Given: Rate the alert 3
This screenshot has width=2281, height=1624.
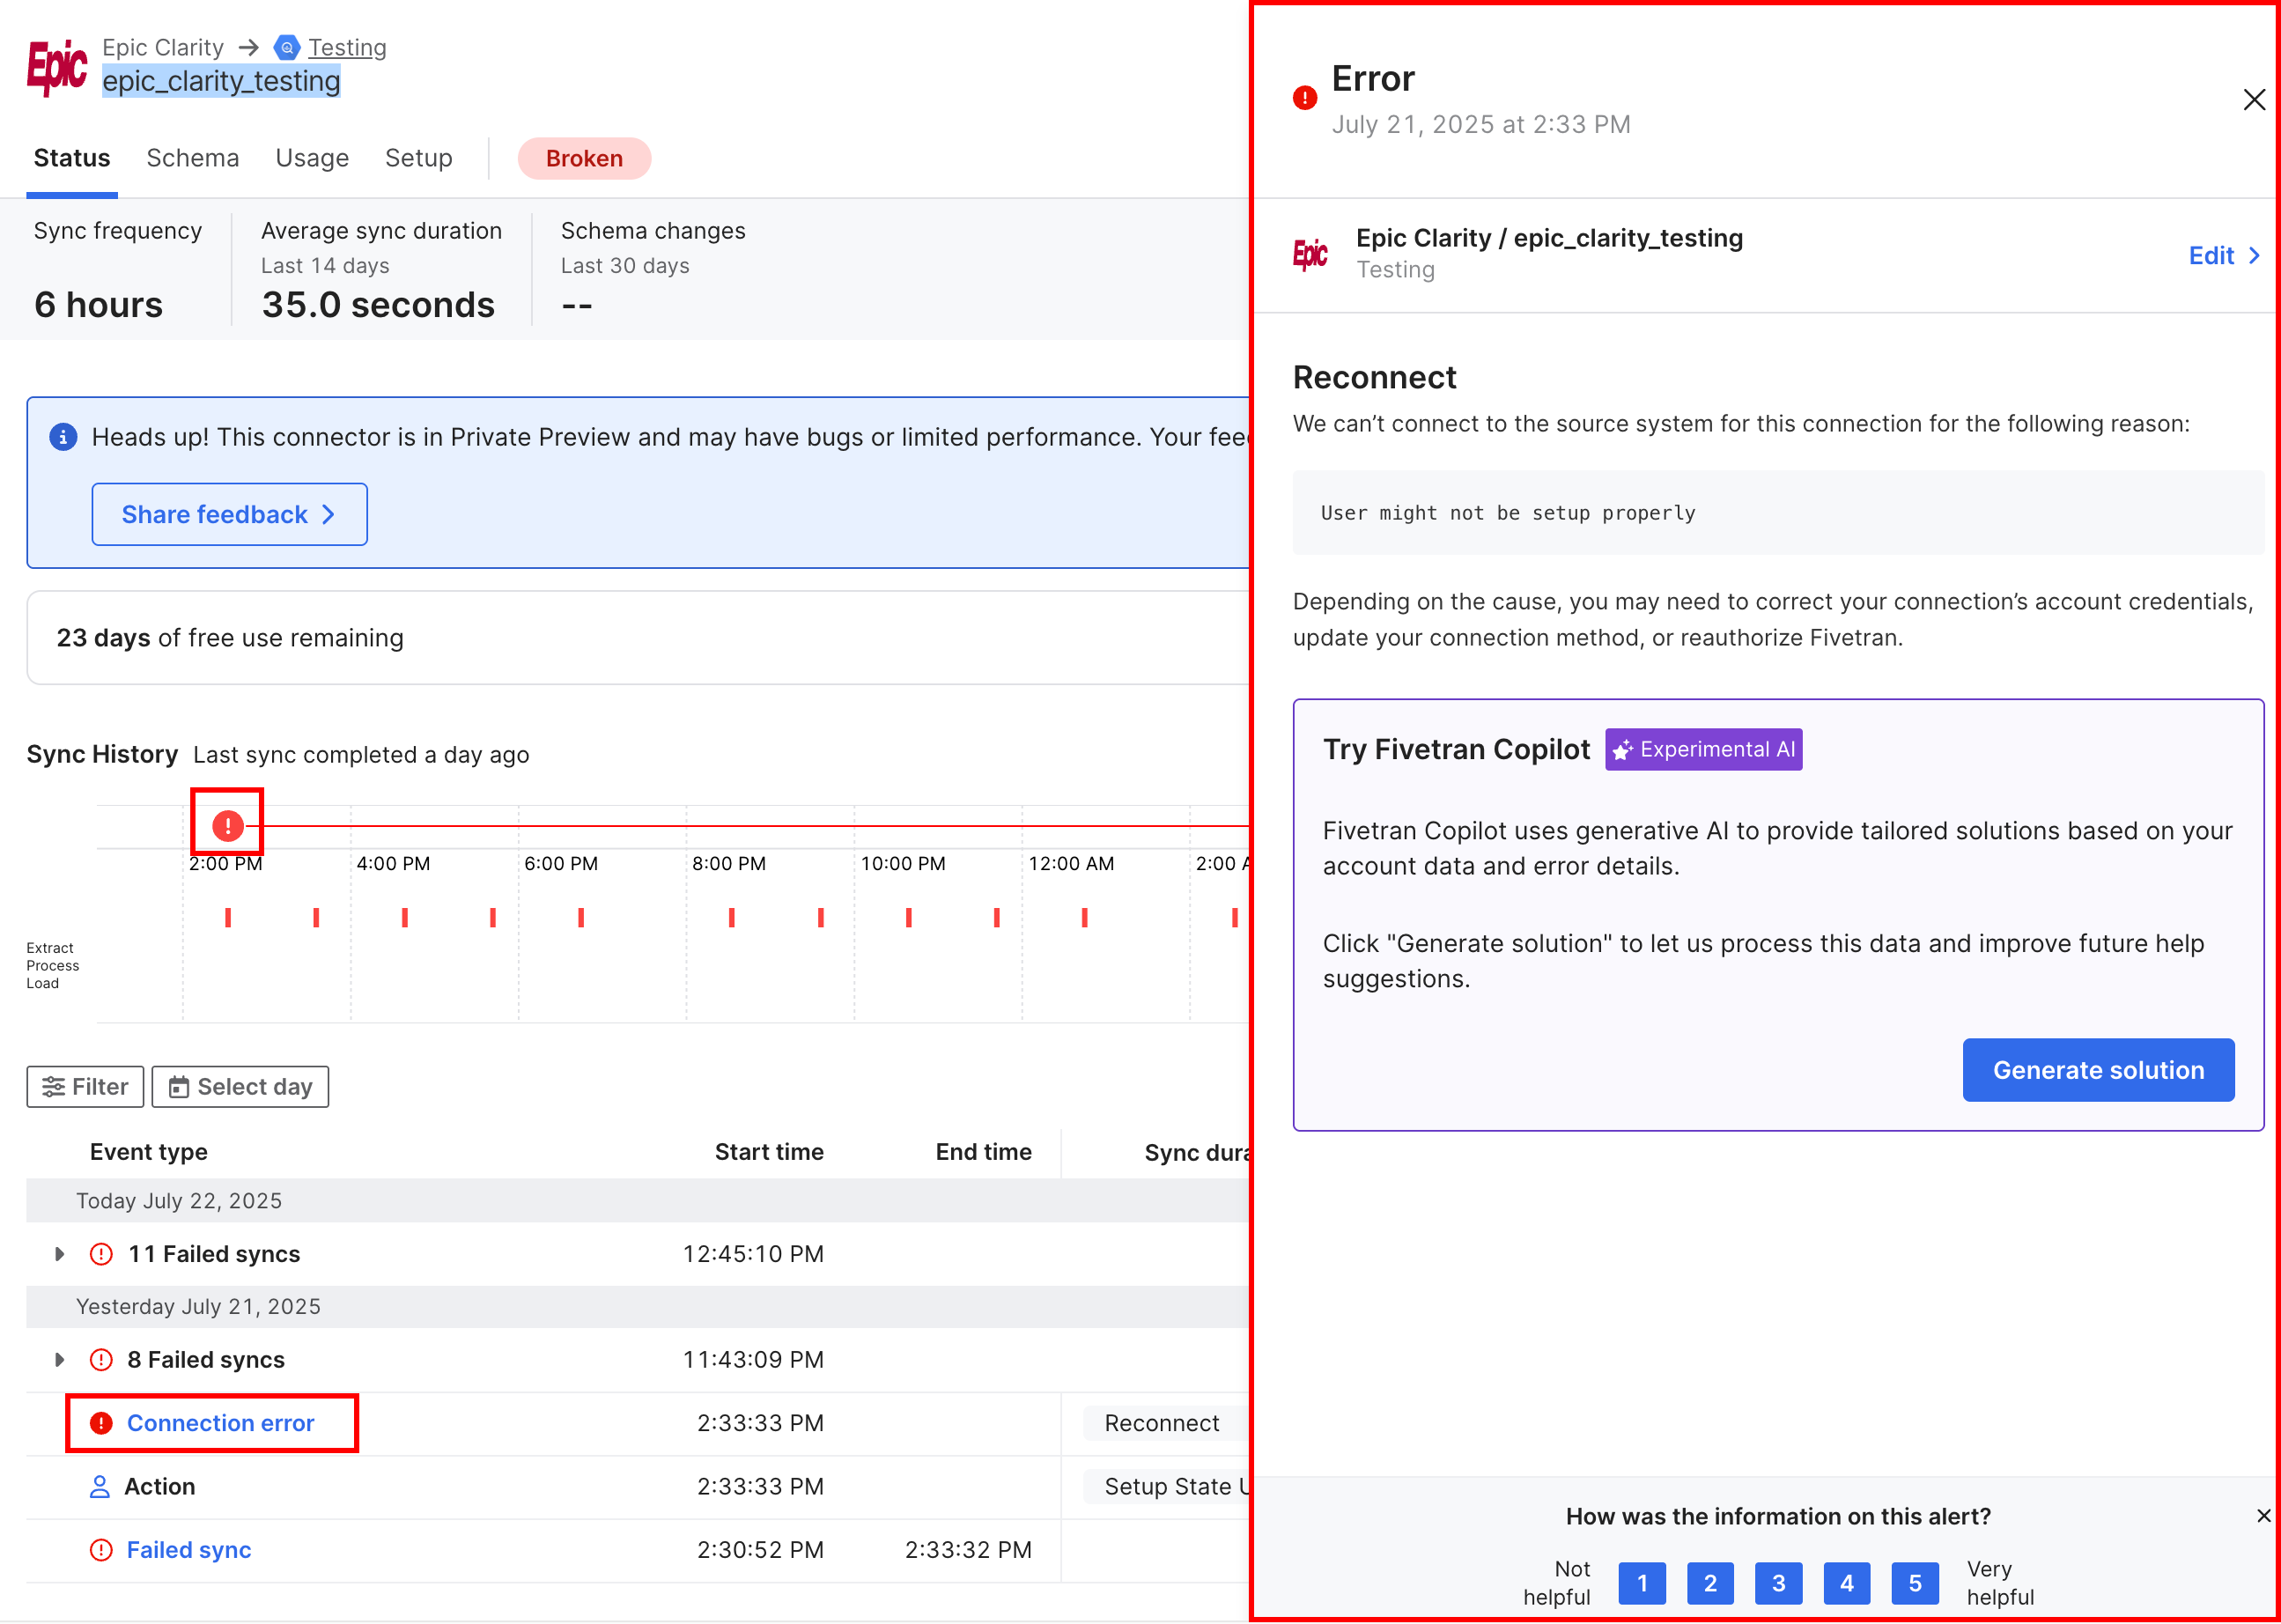Looking at the screenshot, I should [x=1778, y=1583].
